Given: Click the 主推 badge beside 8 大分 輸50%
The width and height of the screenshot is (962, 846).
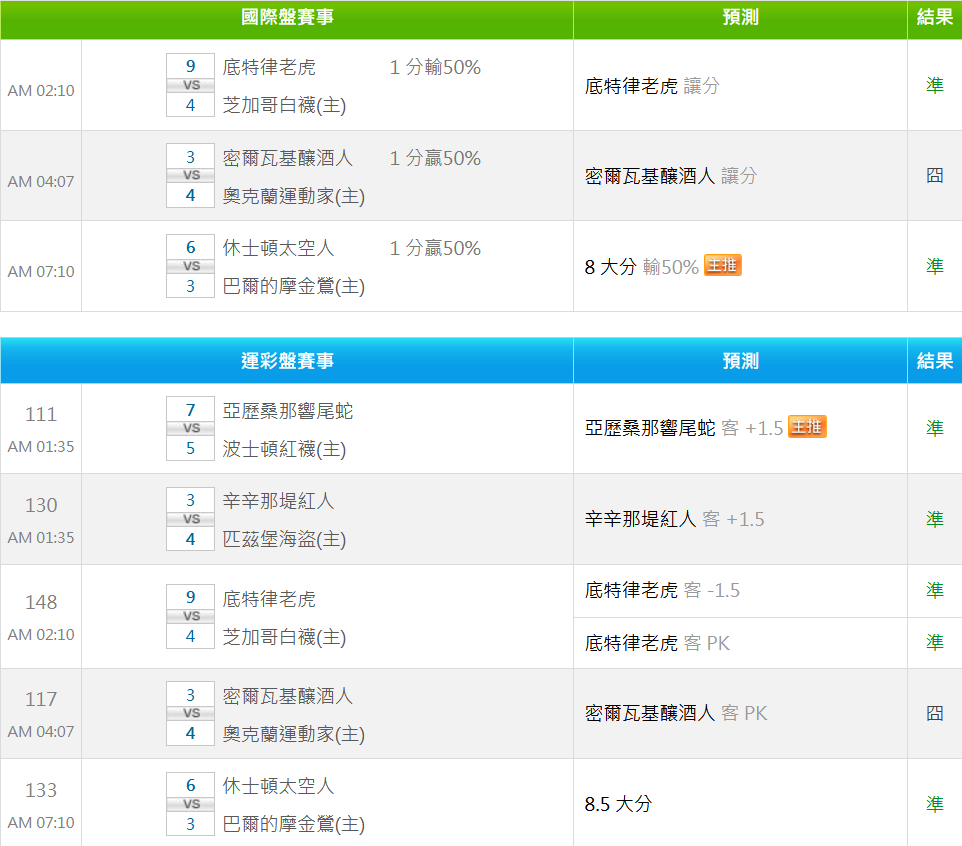Looking at the screenshot, I should (723, 265).
